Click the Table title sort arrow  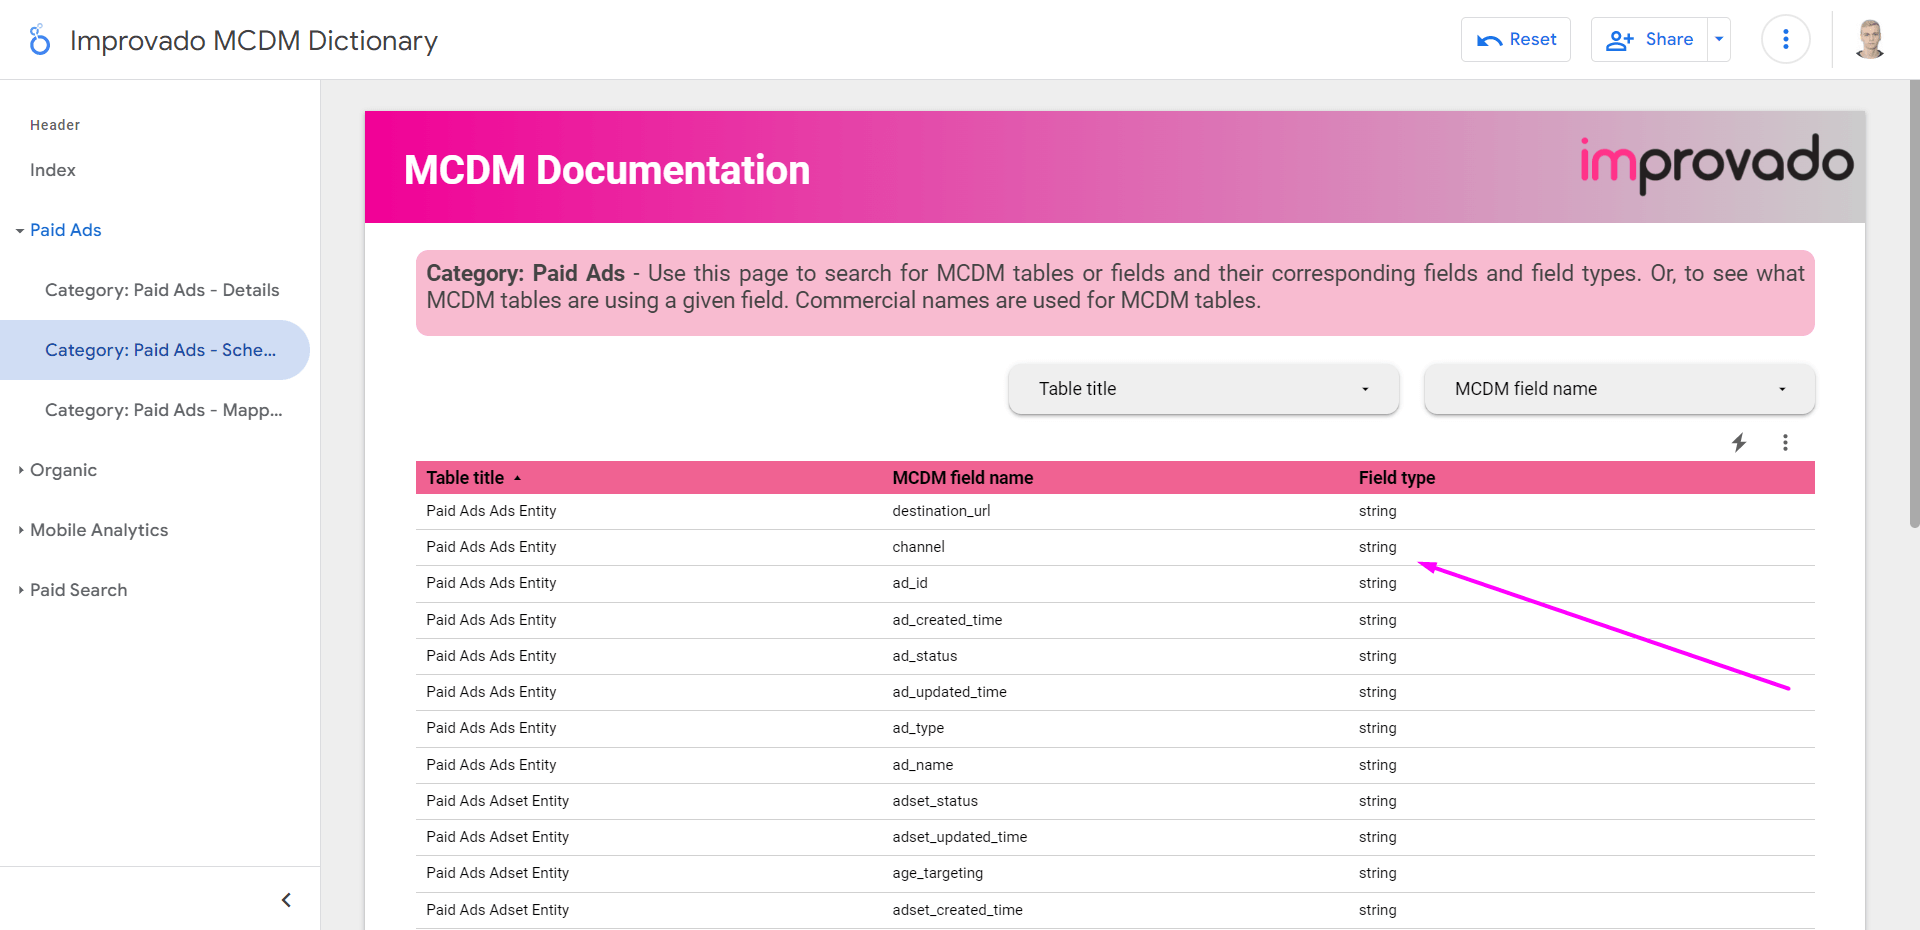coord(517,478)
